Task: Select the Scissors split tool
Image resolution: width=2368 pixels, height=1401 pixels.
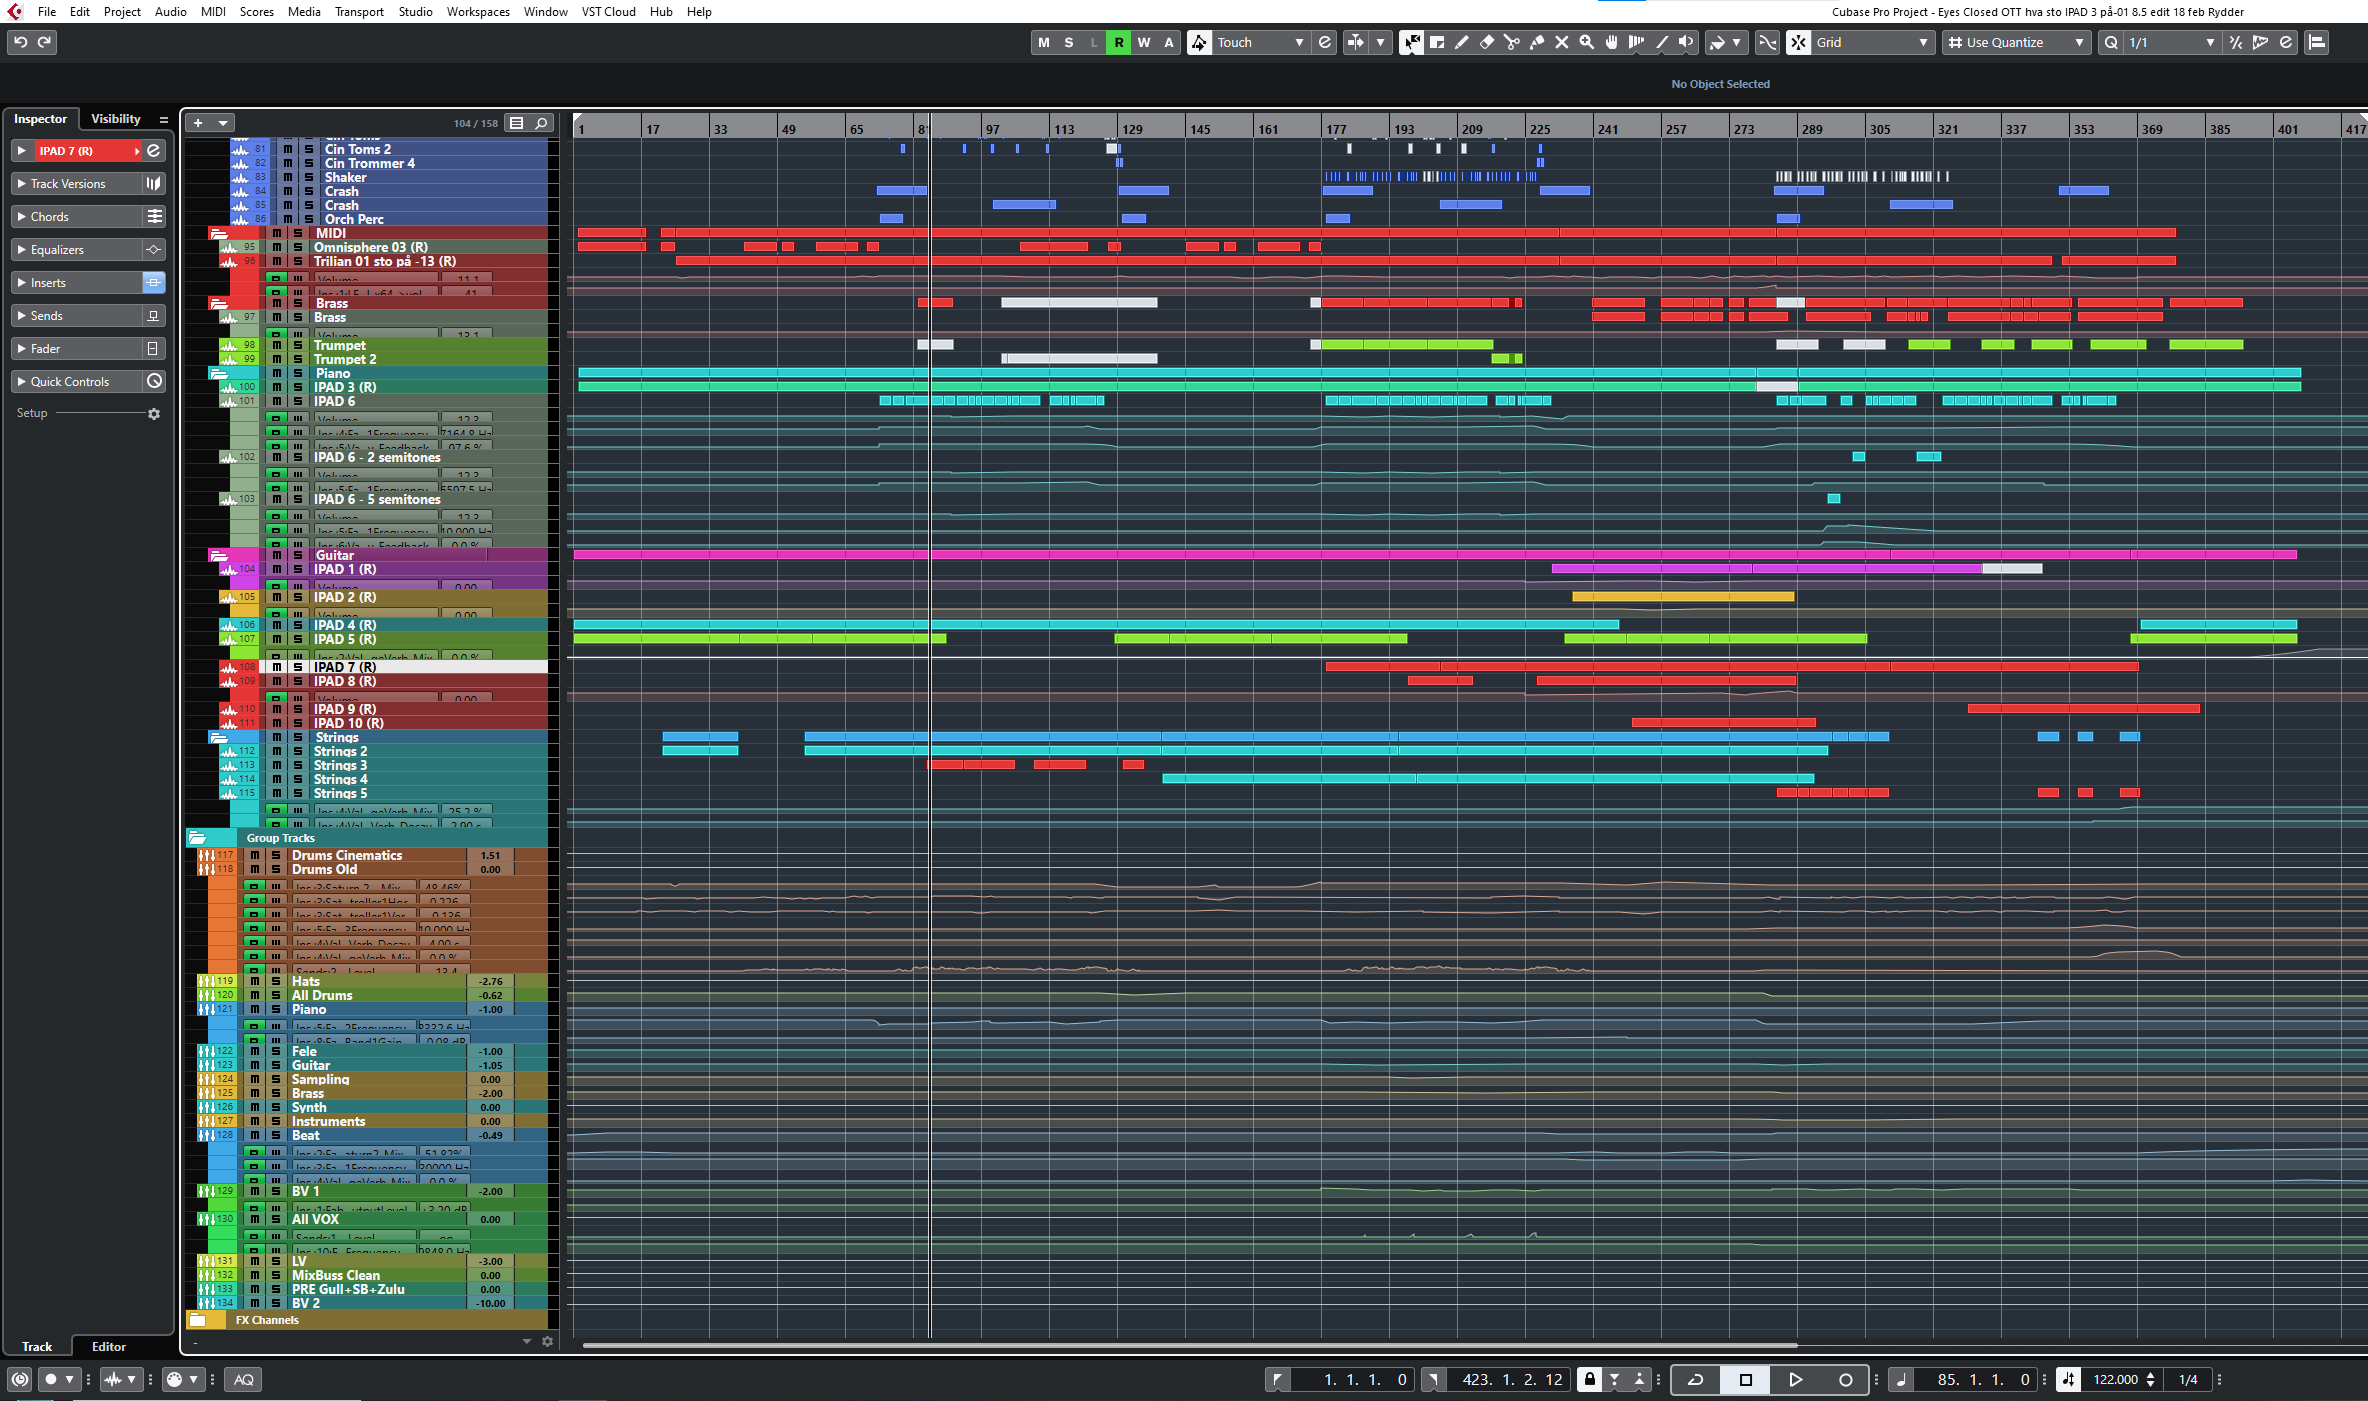Action: click(x=1511, y=42)
